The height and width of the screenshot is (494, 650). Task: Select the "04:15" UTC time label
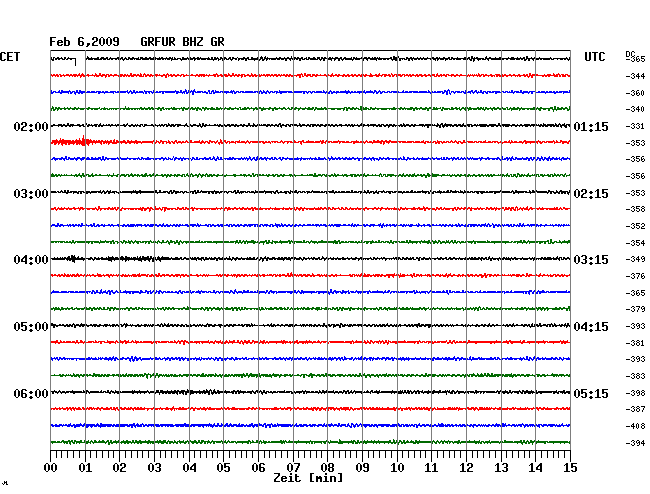coord(591,327)
